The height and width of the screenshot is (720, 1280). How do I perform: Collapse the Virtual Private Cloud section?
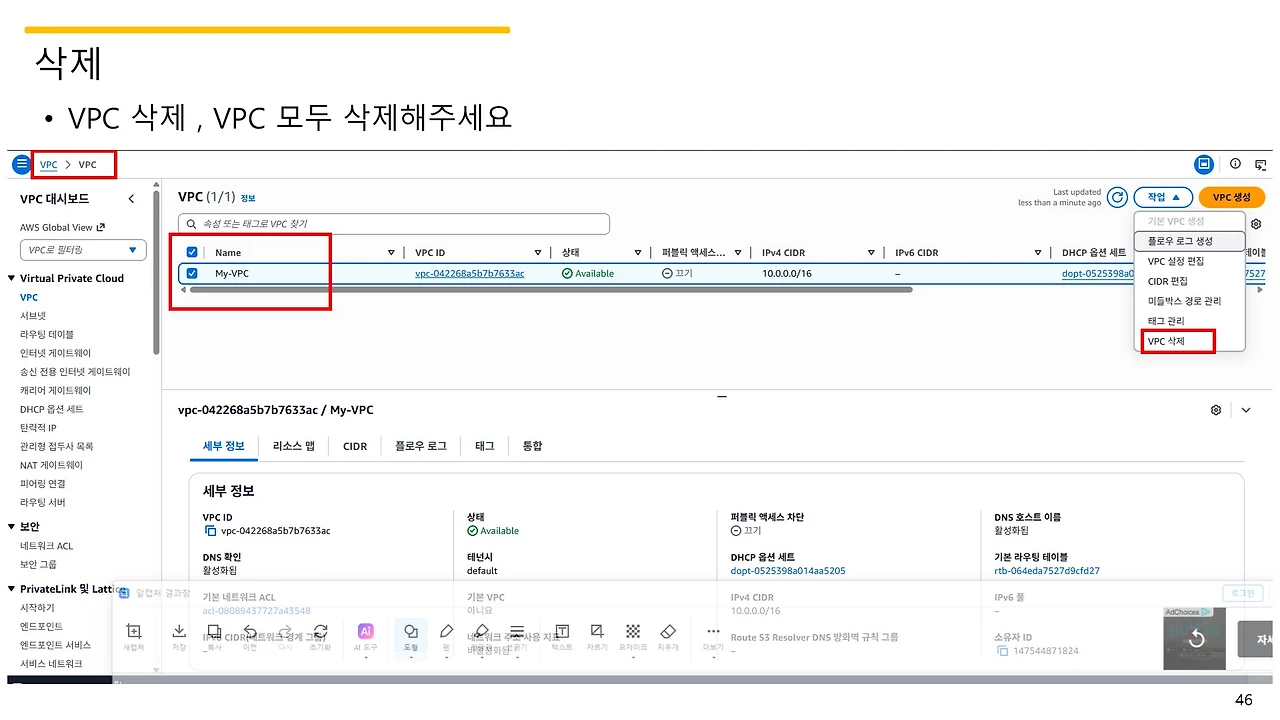point(11,278)
